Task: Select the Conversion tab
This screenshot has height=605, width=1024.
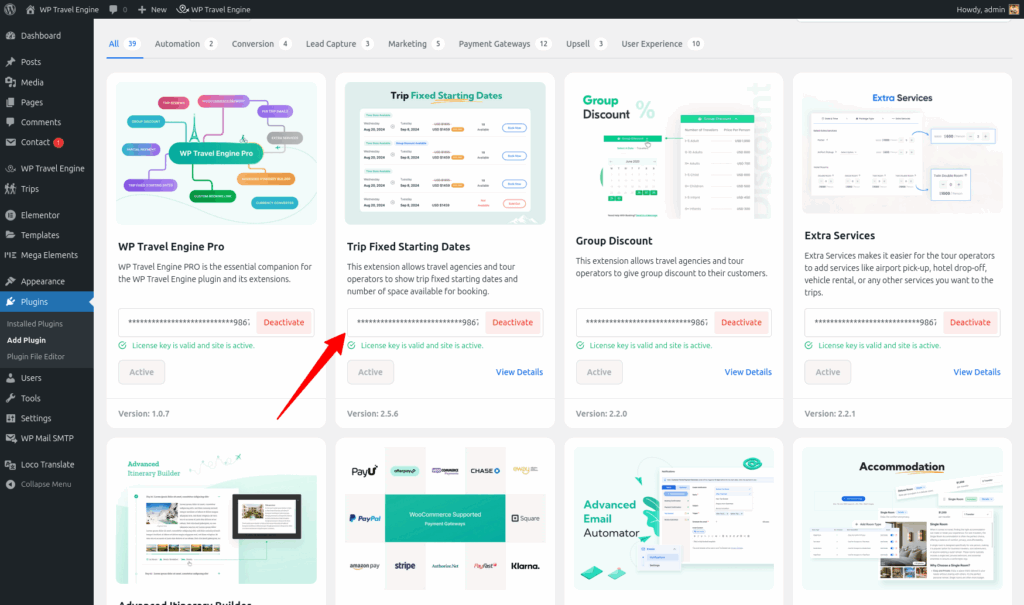Action: tap(261, 44)
